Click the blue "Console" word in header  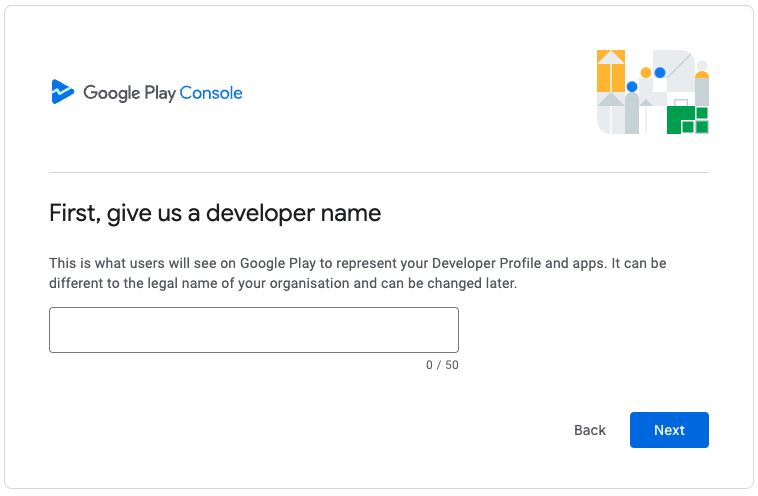[211, 93]
